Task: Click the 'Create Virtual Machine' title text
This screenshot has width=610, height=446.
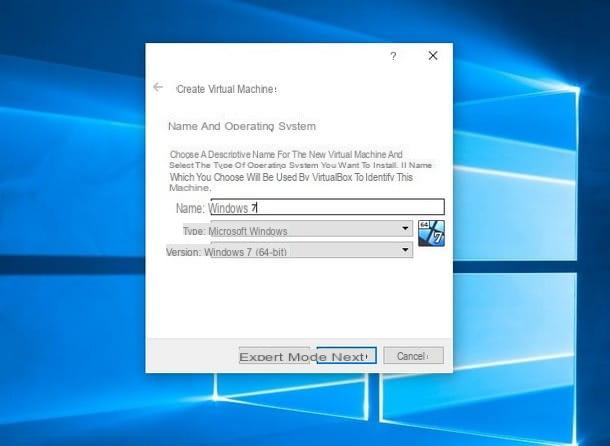Action: [x=226, y=89]
